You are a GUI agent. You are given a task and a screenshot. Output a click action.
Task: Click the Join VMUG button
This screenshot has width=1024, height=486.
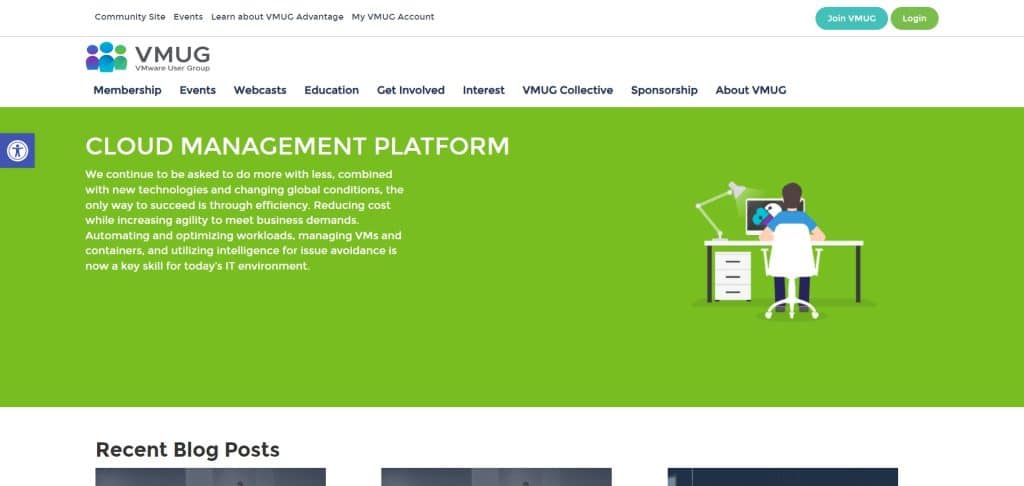[x=851, y=18]
